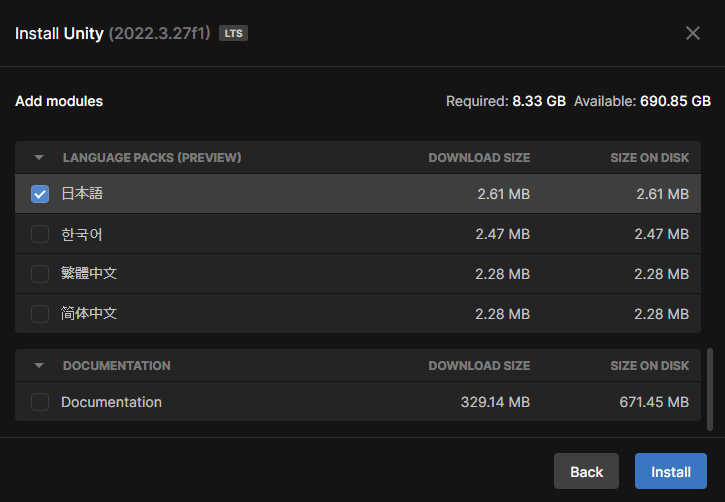
Task: Collapse the Documentation section arrow
Action: click(x=39, y=366)
